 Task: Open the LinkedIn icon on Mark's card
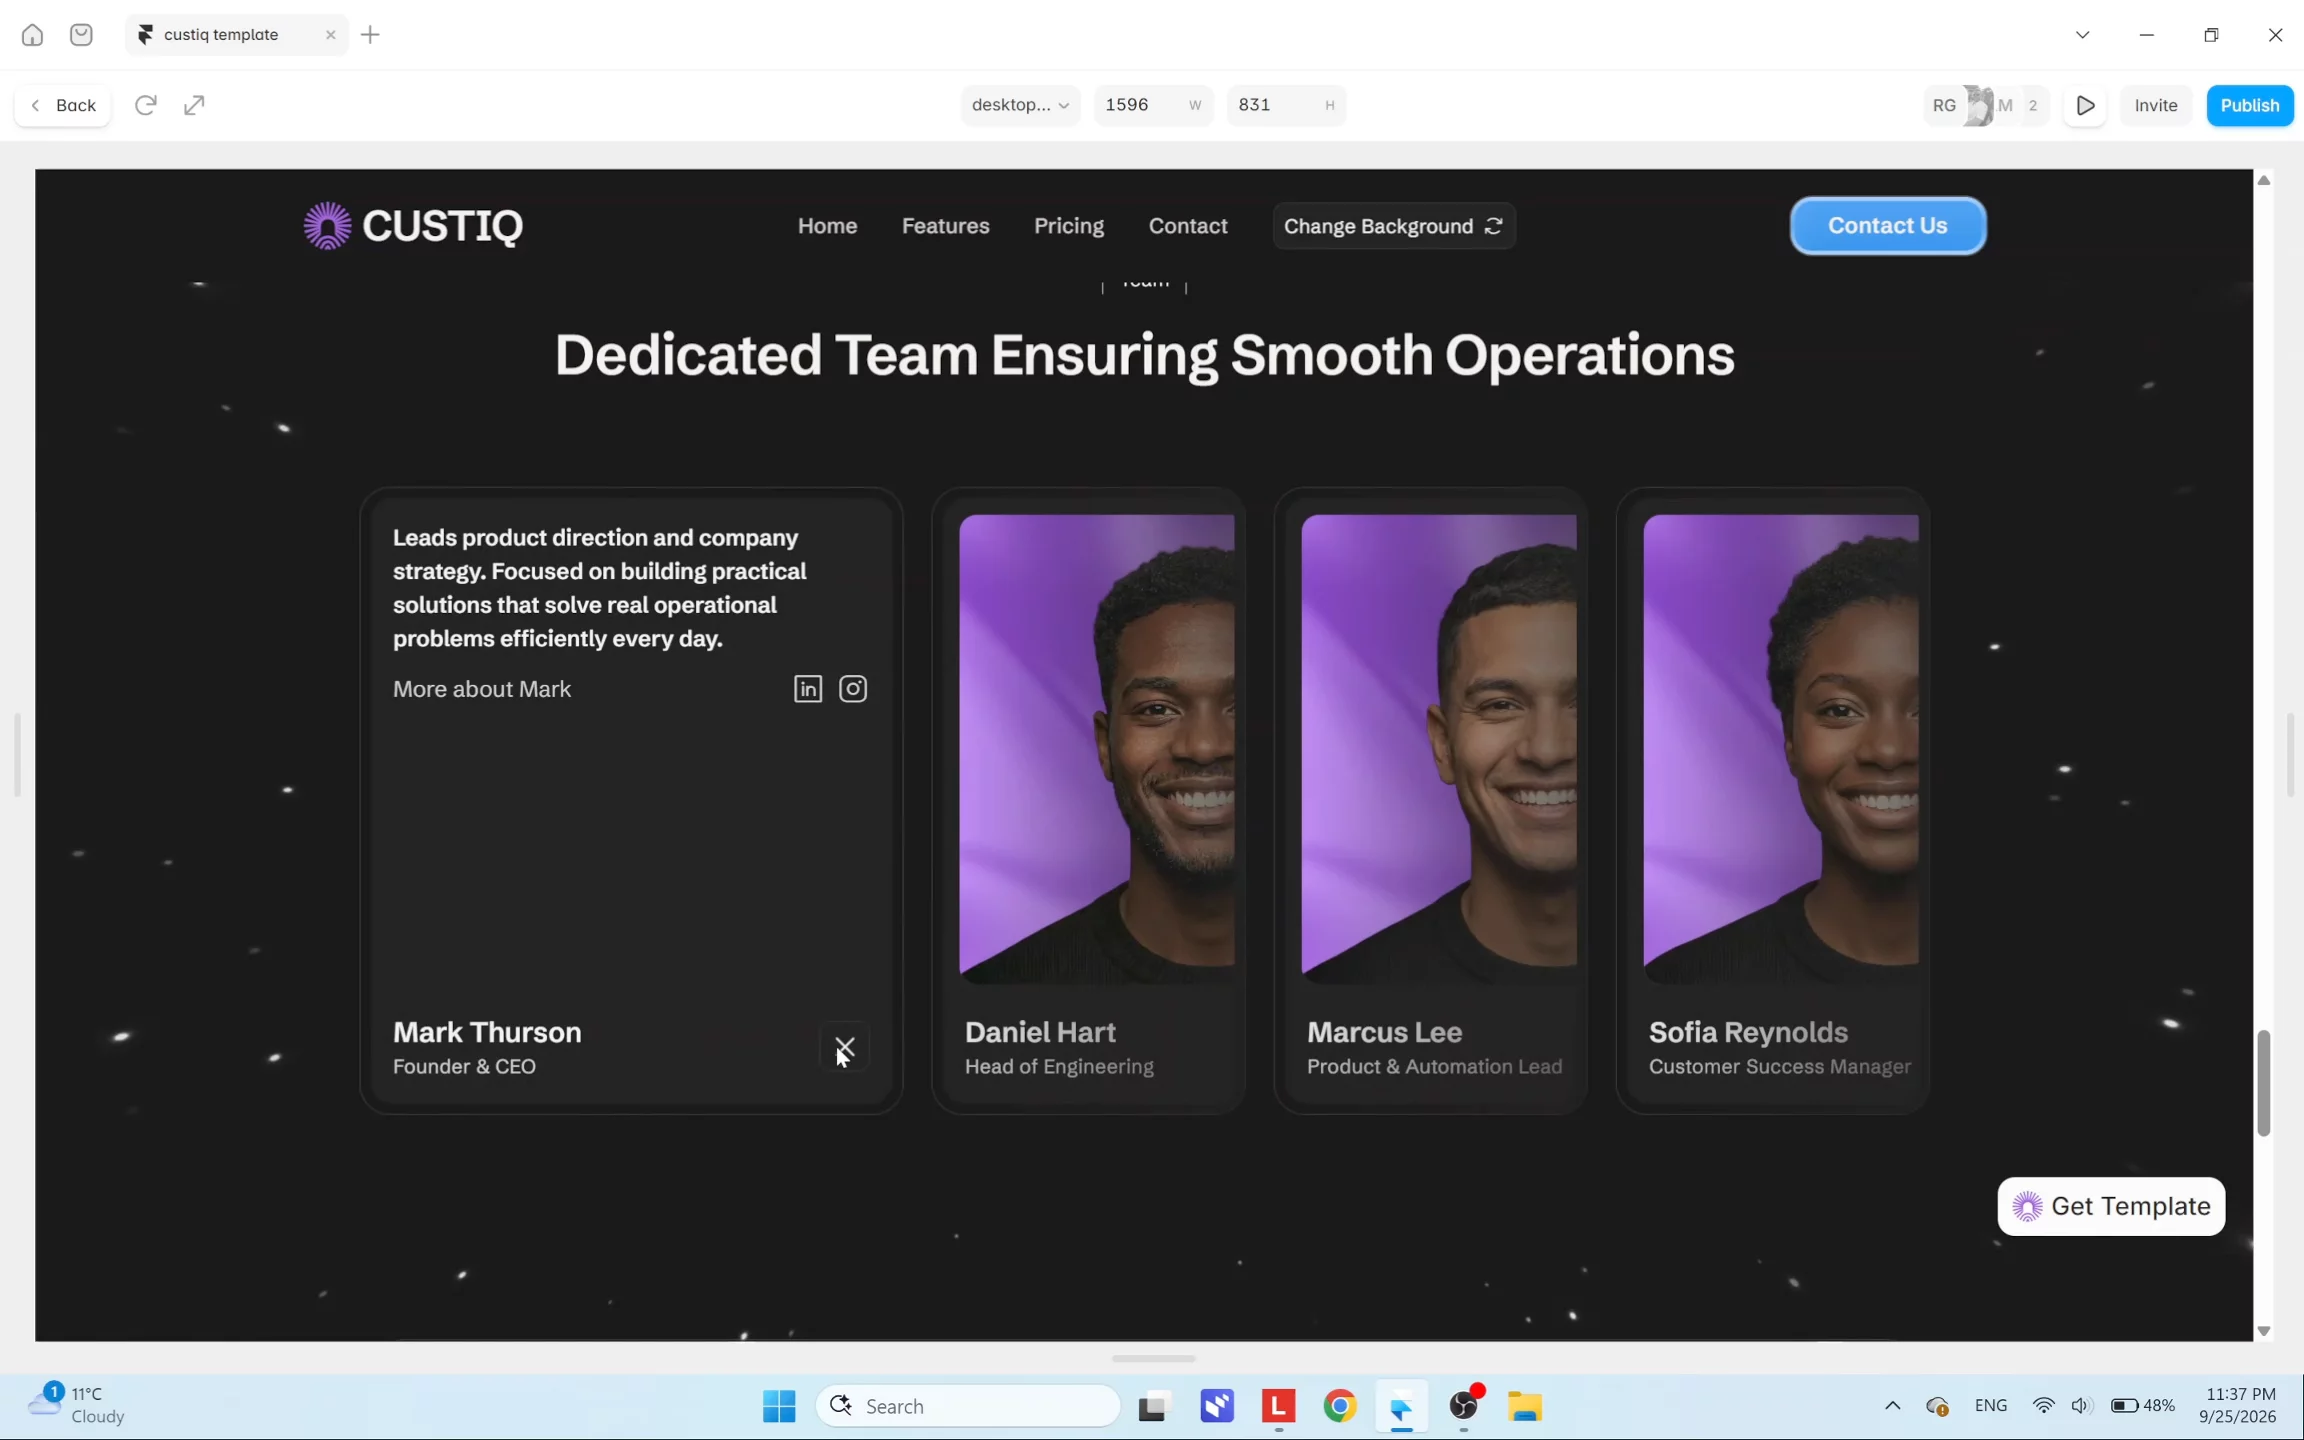808,689
